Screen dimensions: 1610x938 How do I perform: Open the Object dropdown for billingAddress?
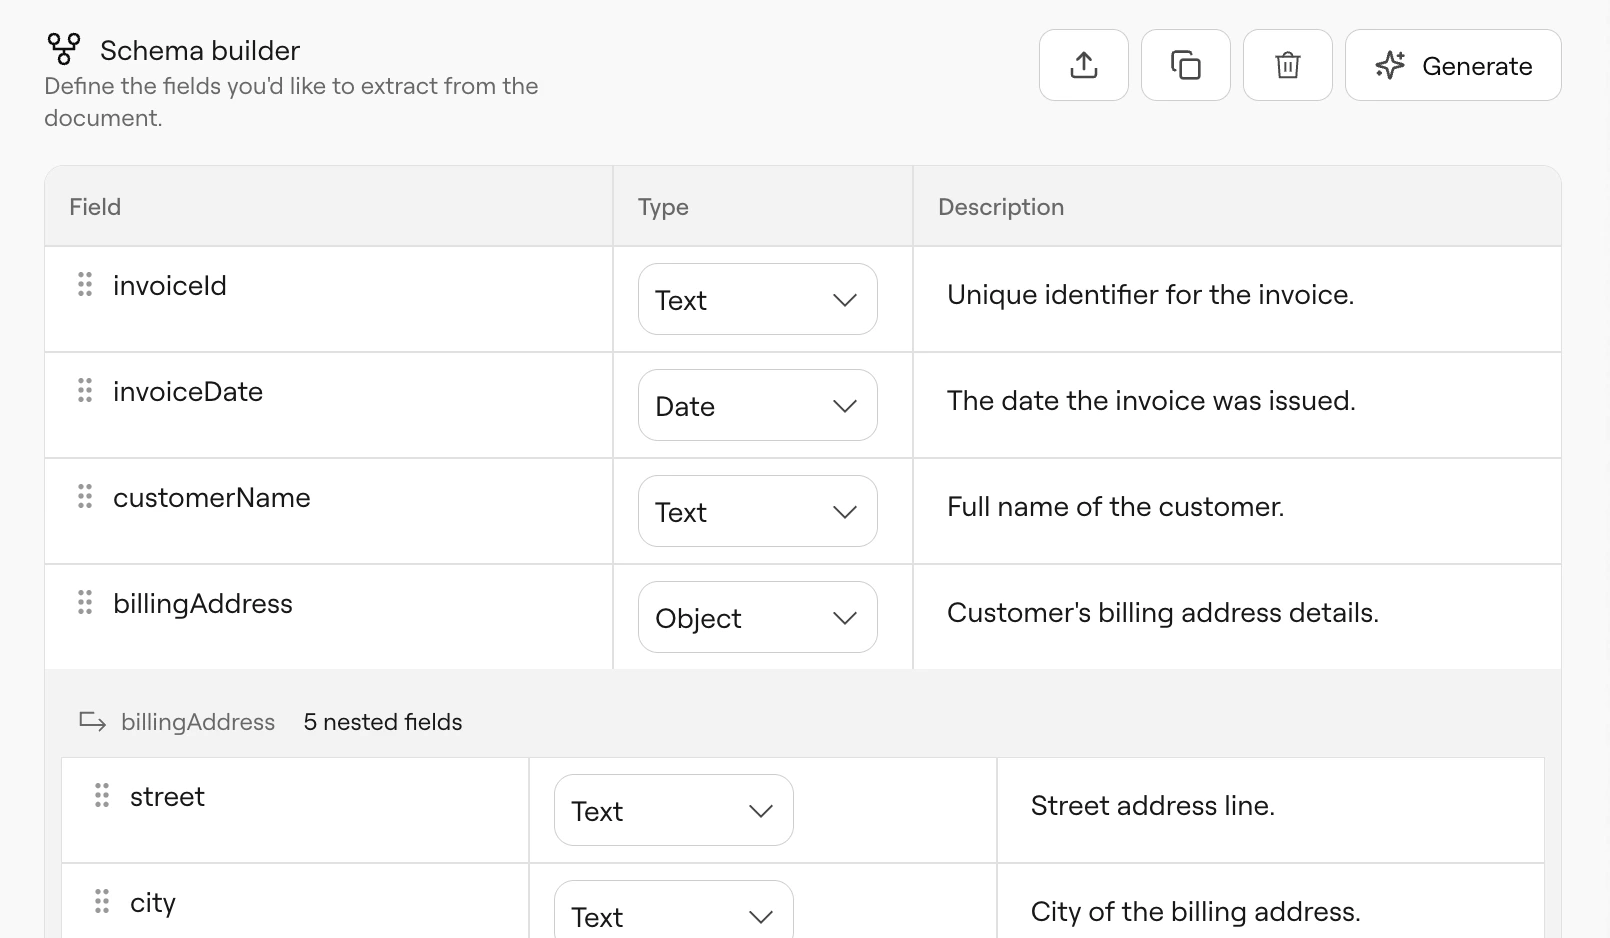(x=757, y=617)
